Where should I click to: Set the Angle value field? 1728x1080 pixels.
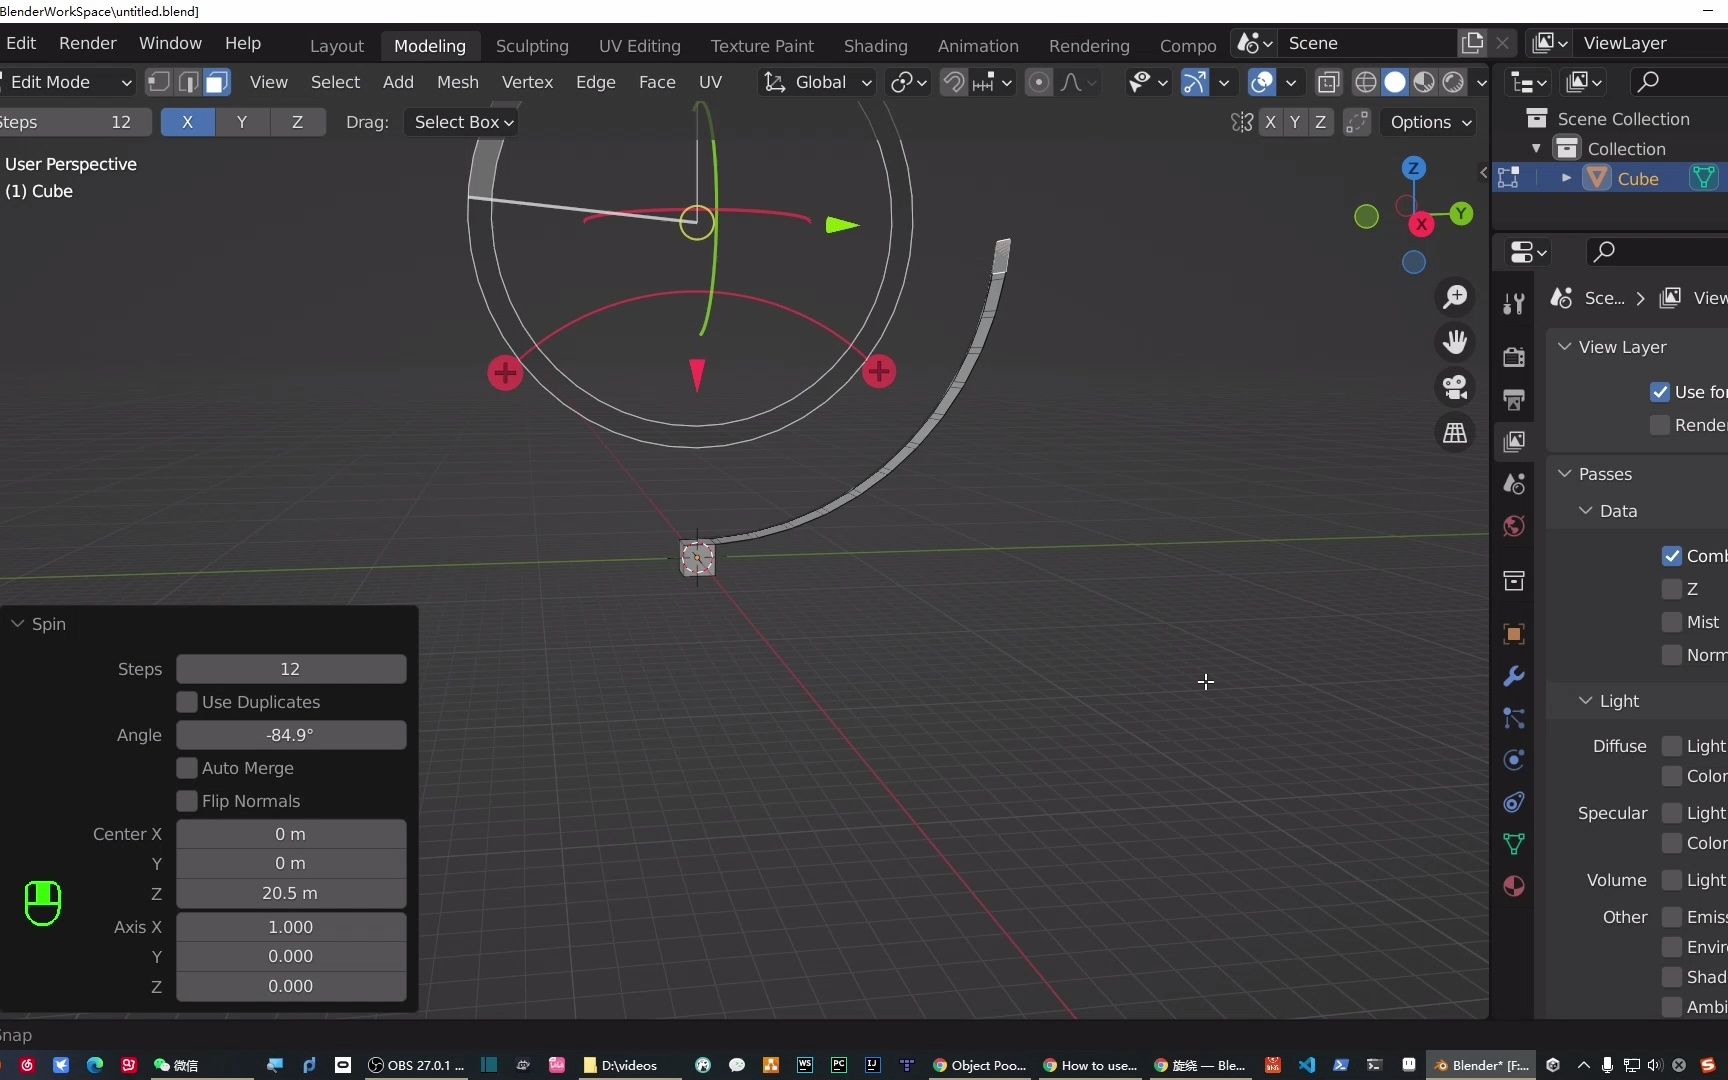(x=290, y=735)
